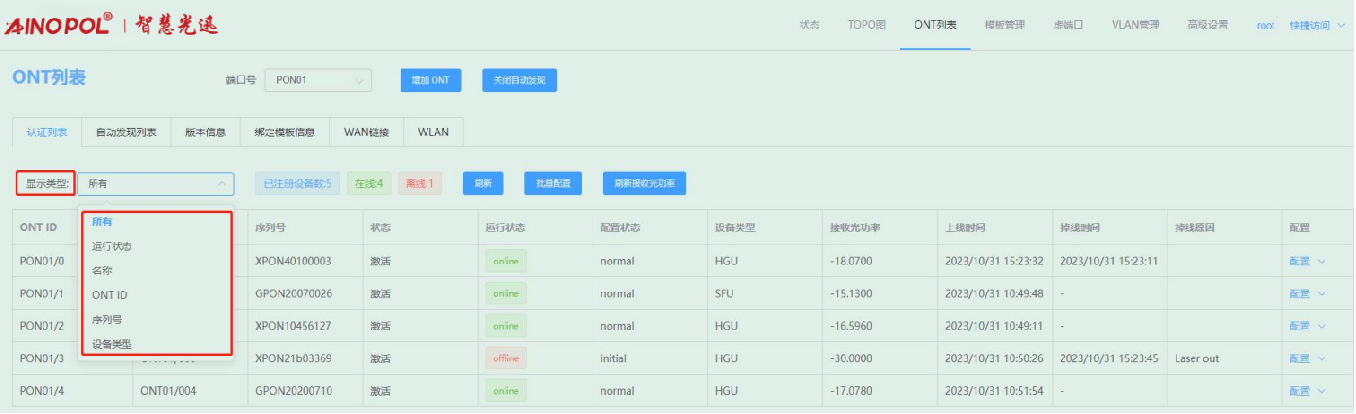Open 配置 dropdown for PON01/3 row
The image size is (1356, 414).
[x=1306, y=358]
